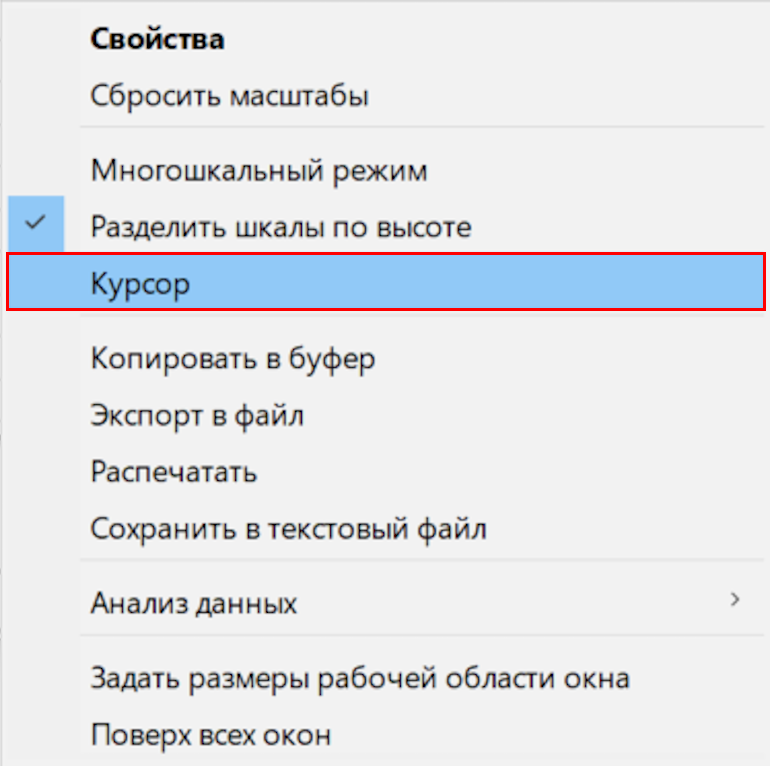This screenshot has height=766, width=770.
Task: Toggle the highlighted Курсор option
Action: (x=141, y=283)
